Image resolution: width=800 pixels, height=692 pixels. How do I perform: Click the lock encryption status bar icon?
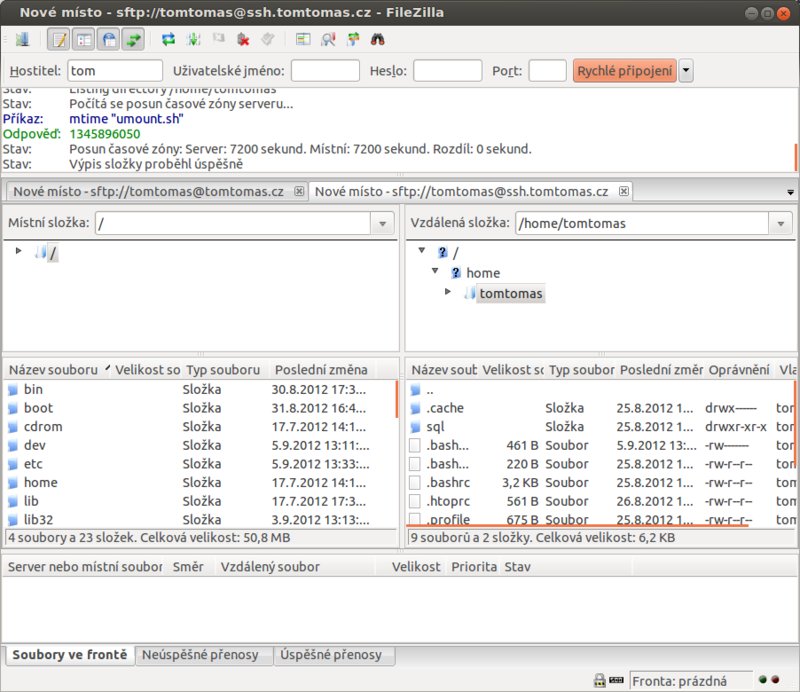tap(600, 680)
